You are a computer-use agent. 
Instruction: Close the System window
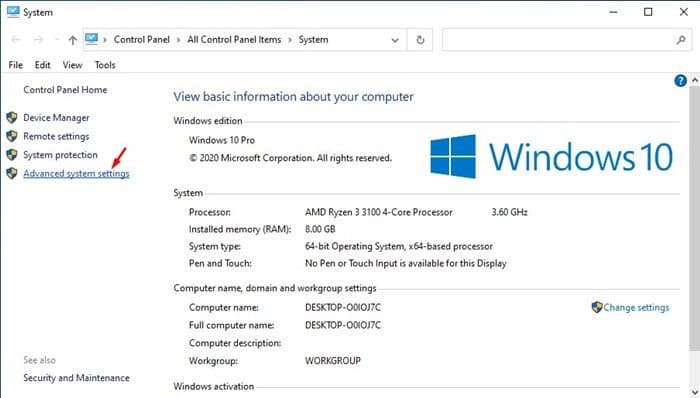pyautogui.click(x=683, y=12)
